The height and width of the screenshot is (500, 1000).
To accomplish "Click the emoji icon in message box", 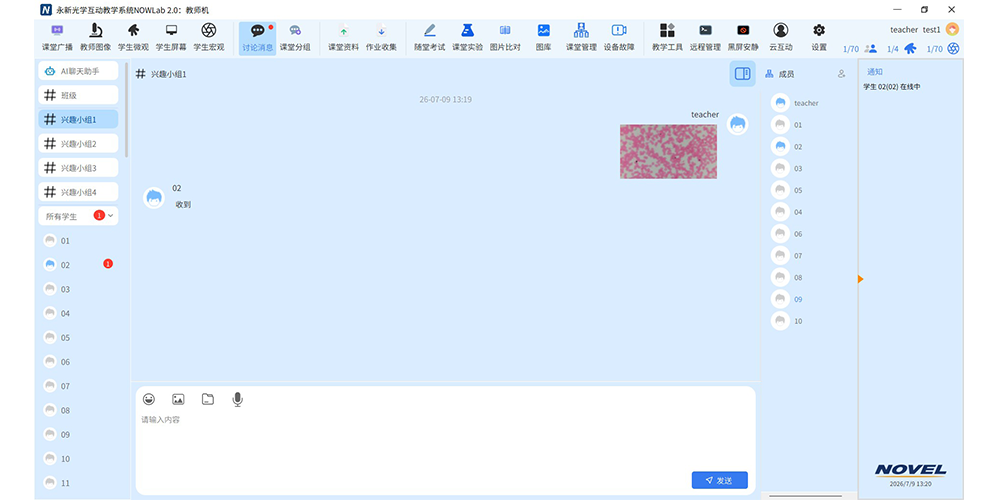I will (149, 399).
